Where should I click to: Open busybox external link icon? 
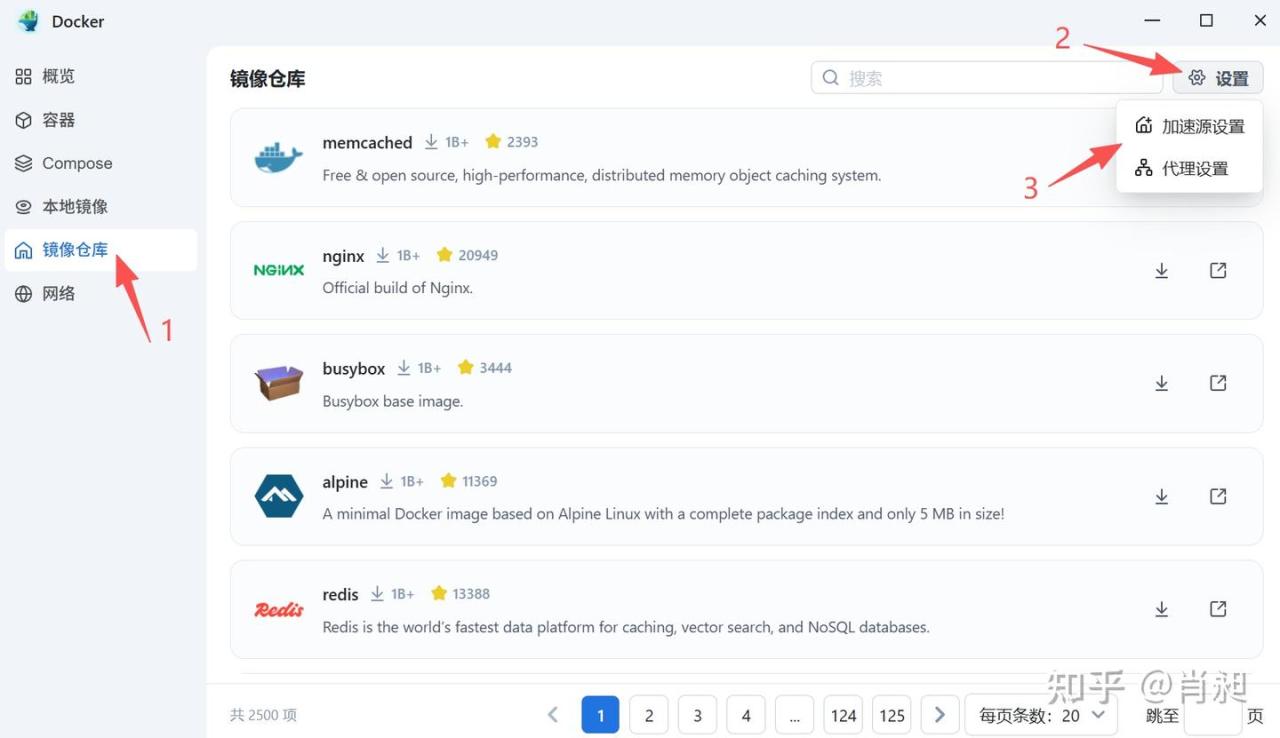tap(1218, 383)
